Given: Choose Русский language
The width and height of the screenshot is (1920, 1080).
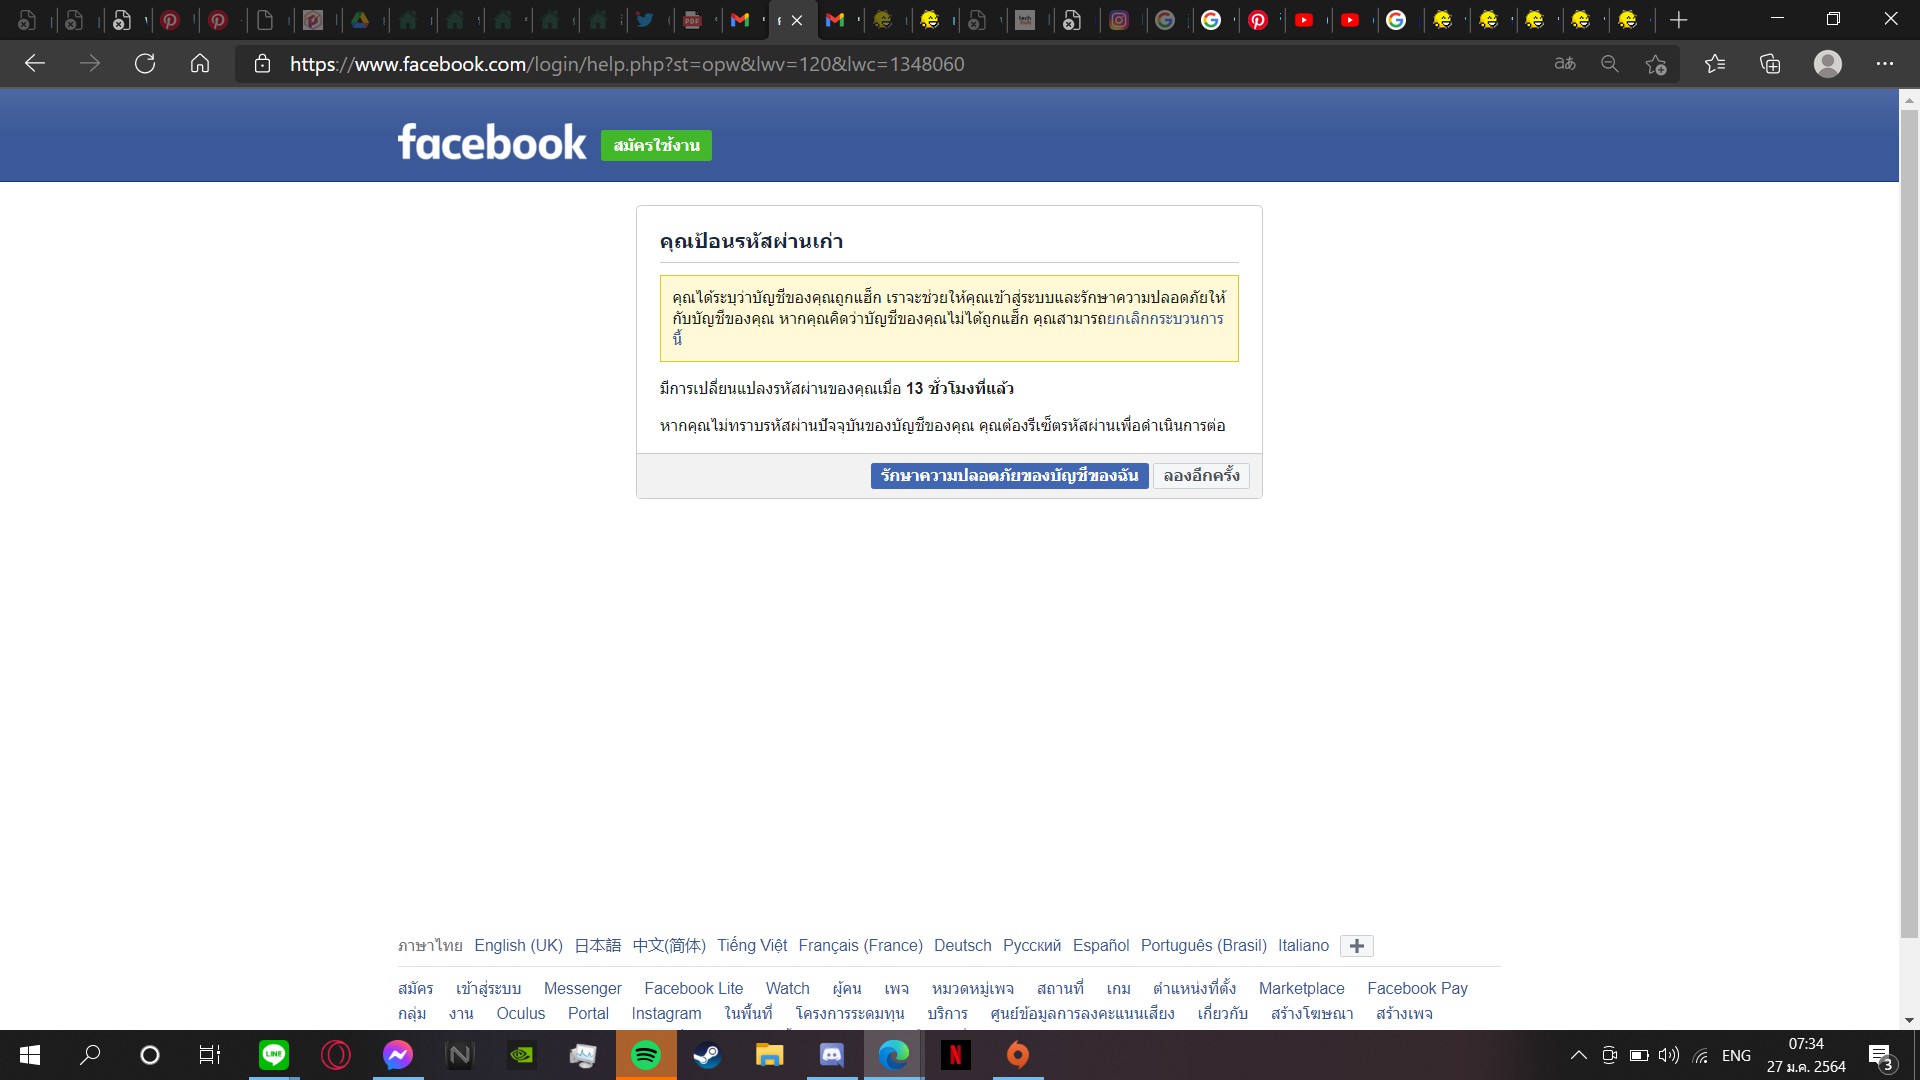Looking at the screenshot, I should pos(1032,945).
